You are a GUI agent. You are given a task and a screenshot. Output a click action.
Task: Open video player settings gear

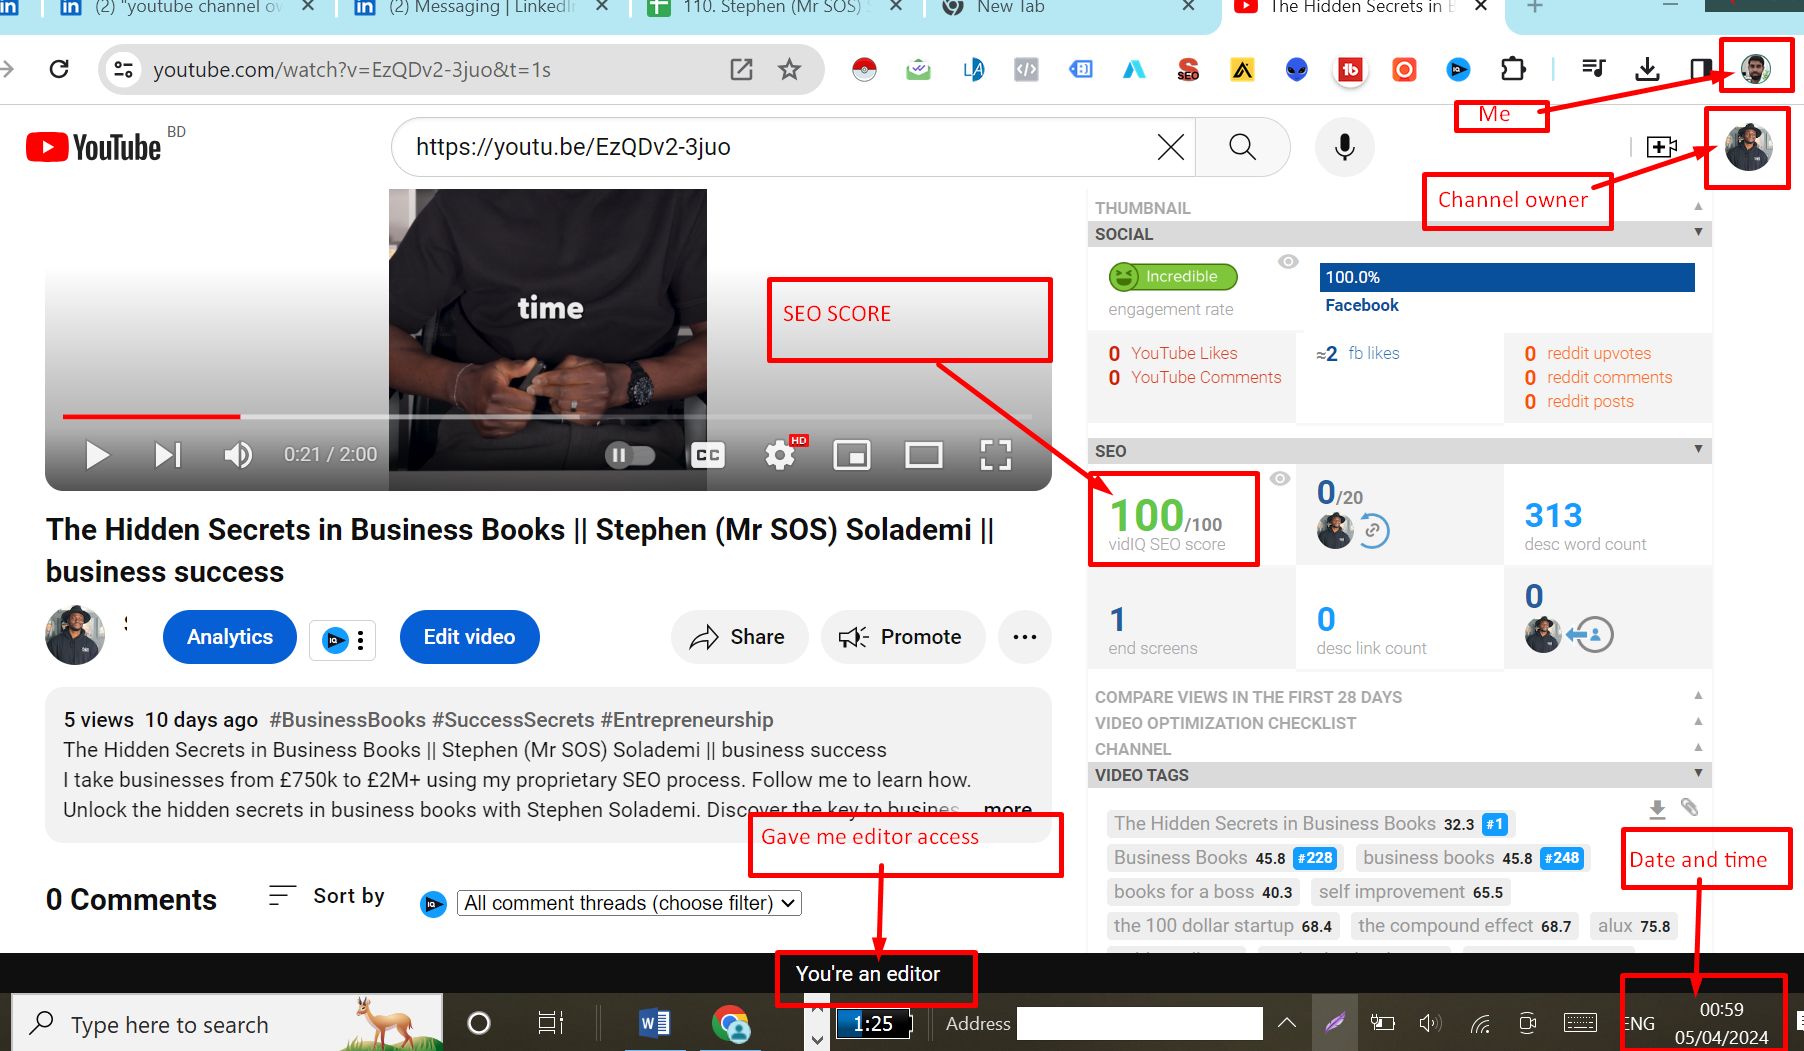pyautogui.click(x=780, y=455)
